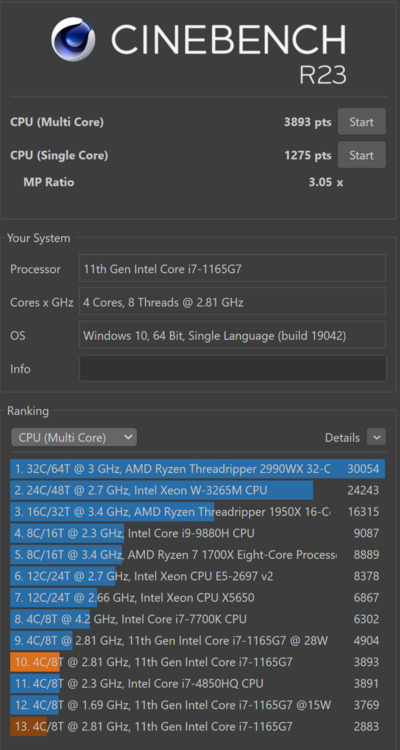Screen dimensions: 400x750
Task: Select the Xeon W-3265M ranking entry
Action: (x=198, y=490)
